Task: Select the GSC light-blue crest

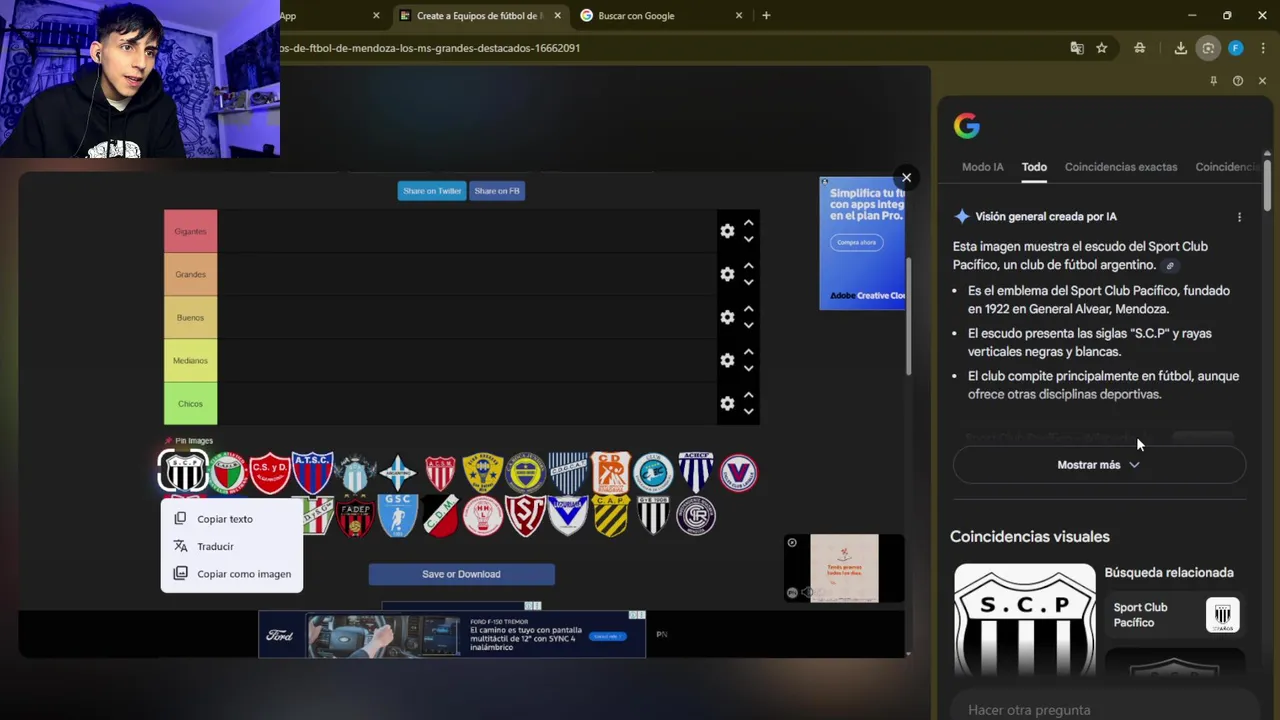Action: 398,516
